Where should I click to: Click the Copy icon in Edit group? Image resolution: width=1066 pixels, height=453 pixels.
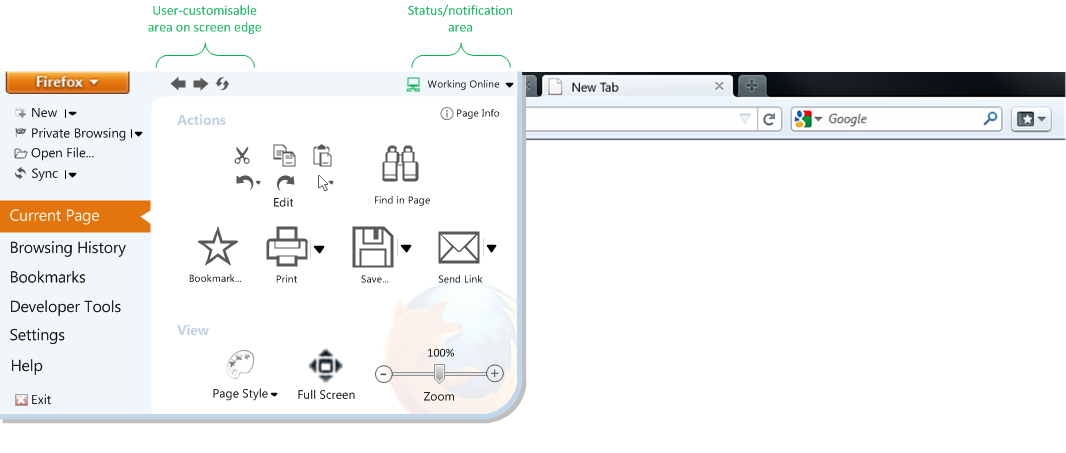[284, 155]
